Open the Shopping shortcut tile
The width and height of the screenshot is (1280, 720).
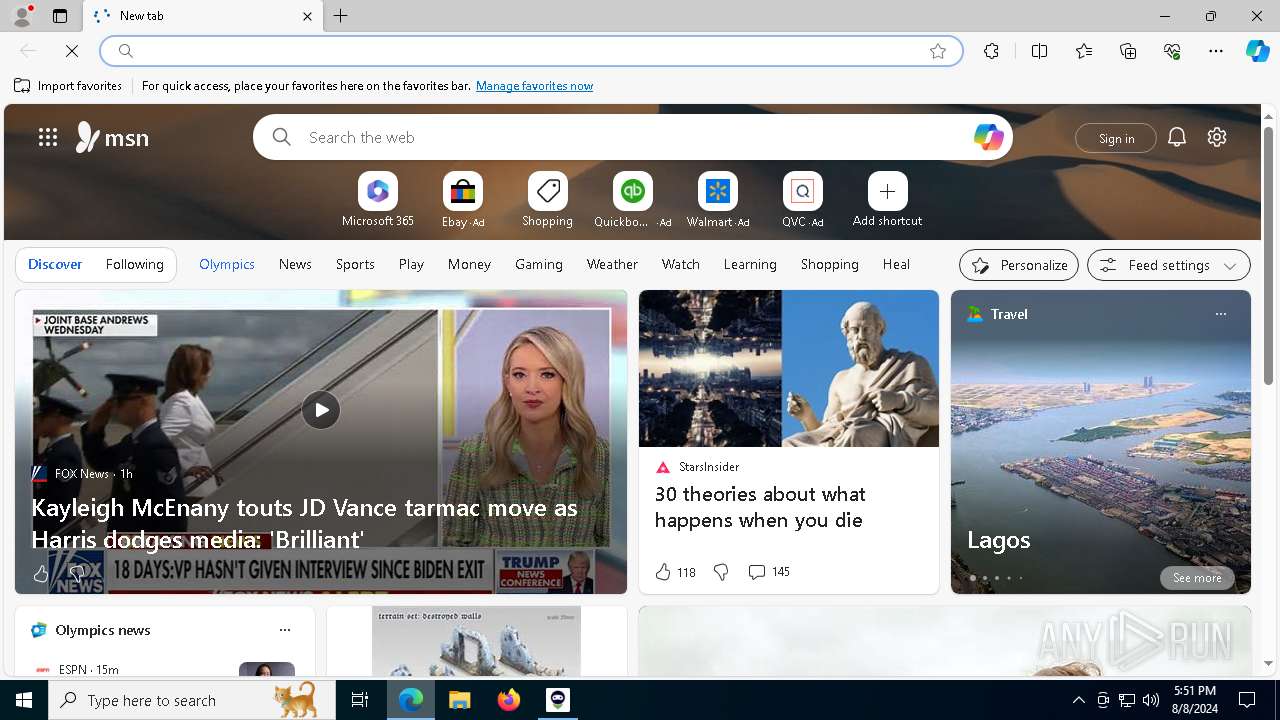click(x=547, y=200)
